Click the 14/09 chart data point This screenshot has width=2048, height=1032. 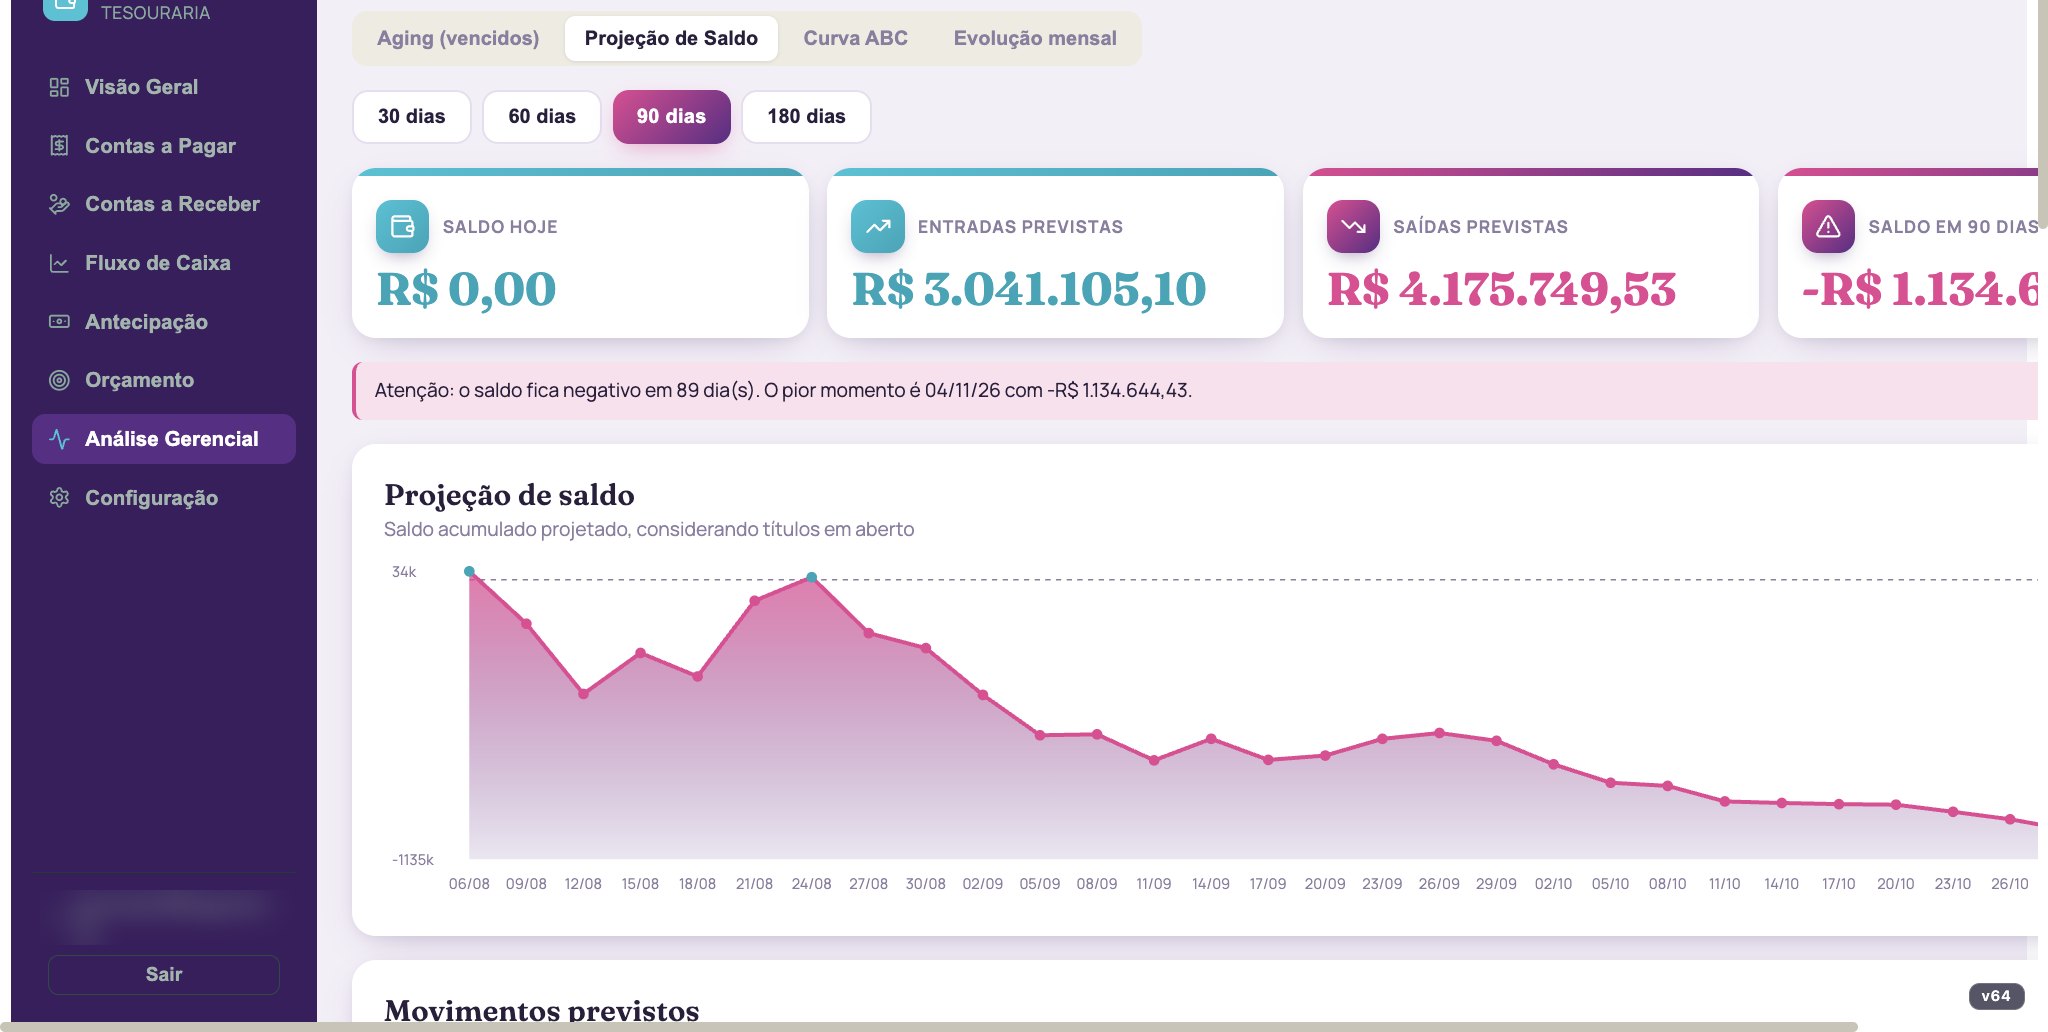point(1211,739)
